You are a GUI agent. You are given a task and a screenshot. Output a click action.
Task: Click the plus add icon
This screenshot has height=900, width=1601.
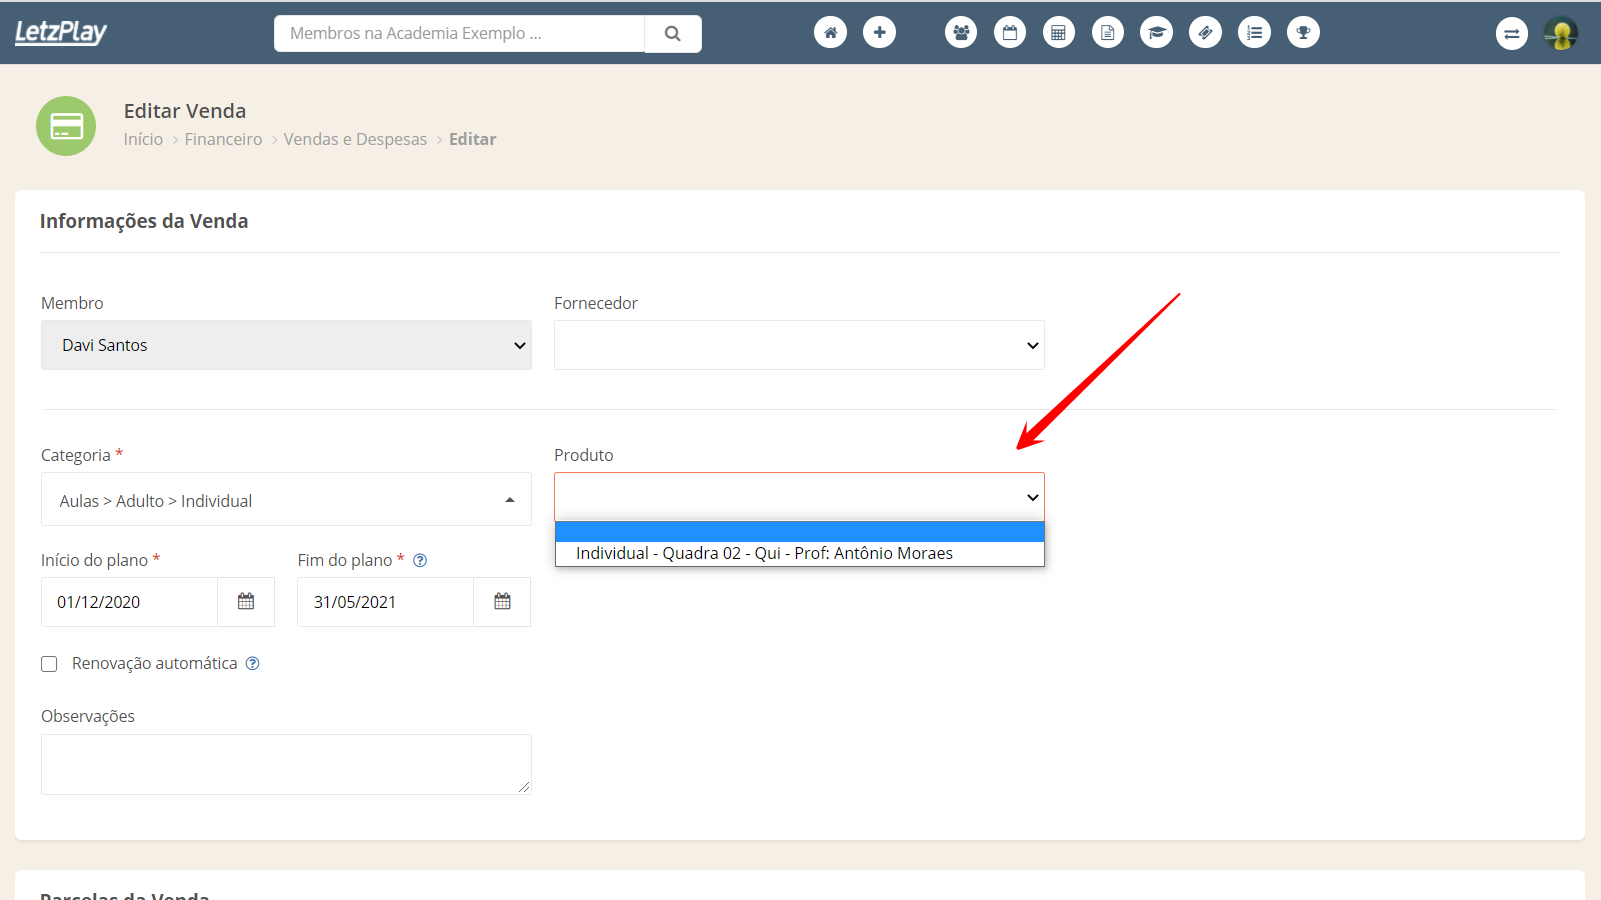(x=879, y=33)
